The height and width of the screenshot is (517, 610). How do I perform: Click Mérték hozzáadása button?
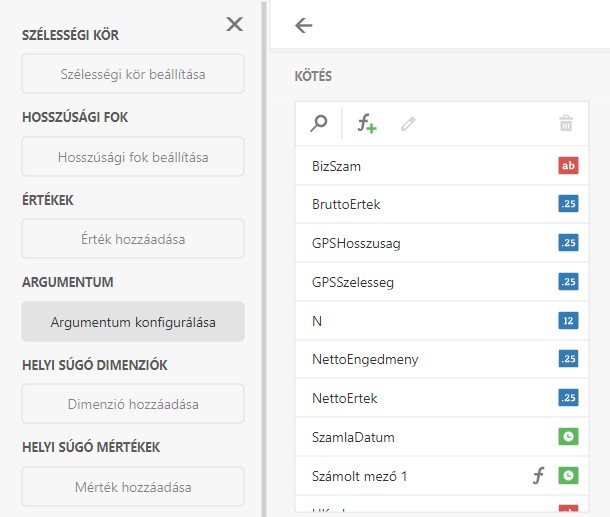click(133, 487)
